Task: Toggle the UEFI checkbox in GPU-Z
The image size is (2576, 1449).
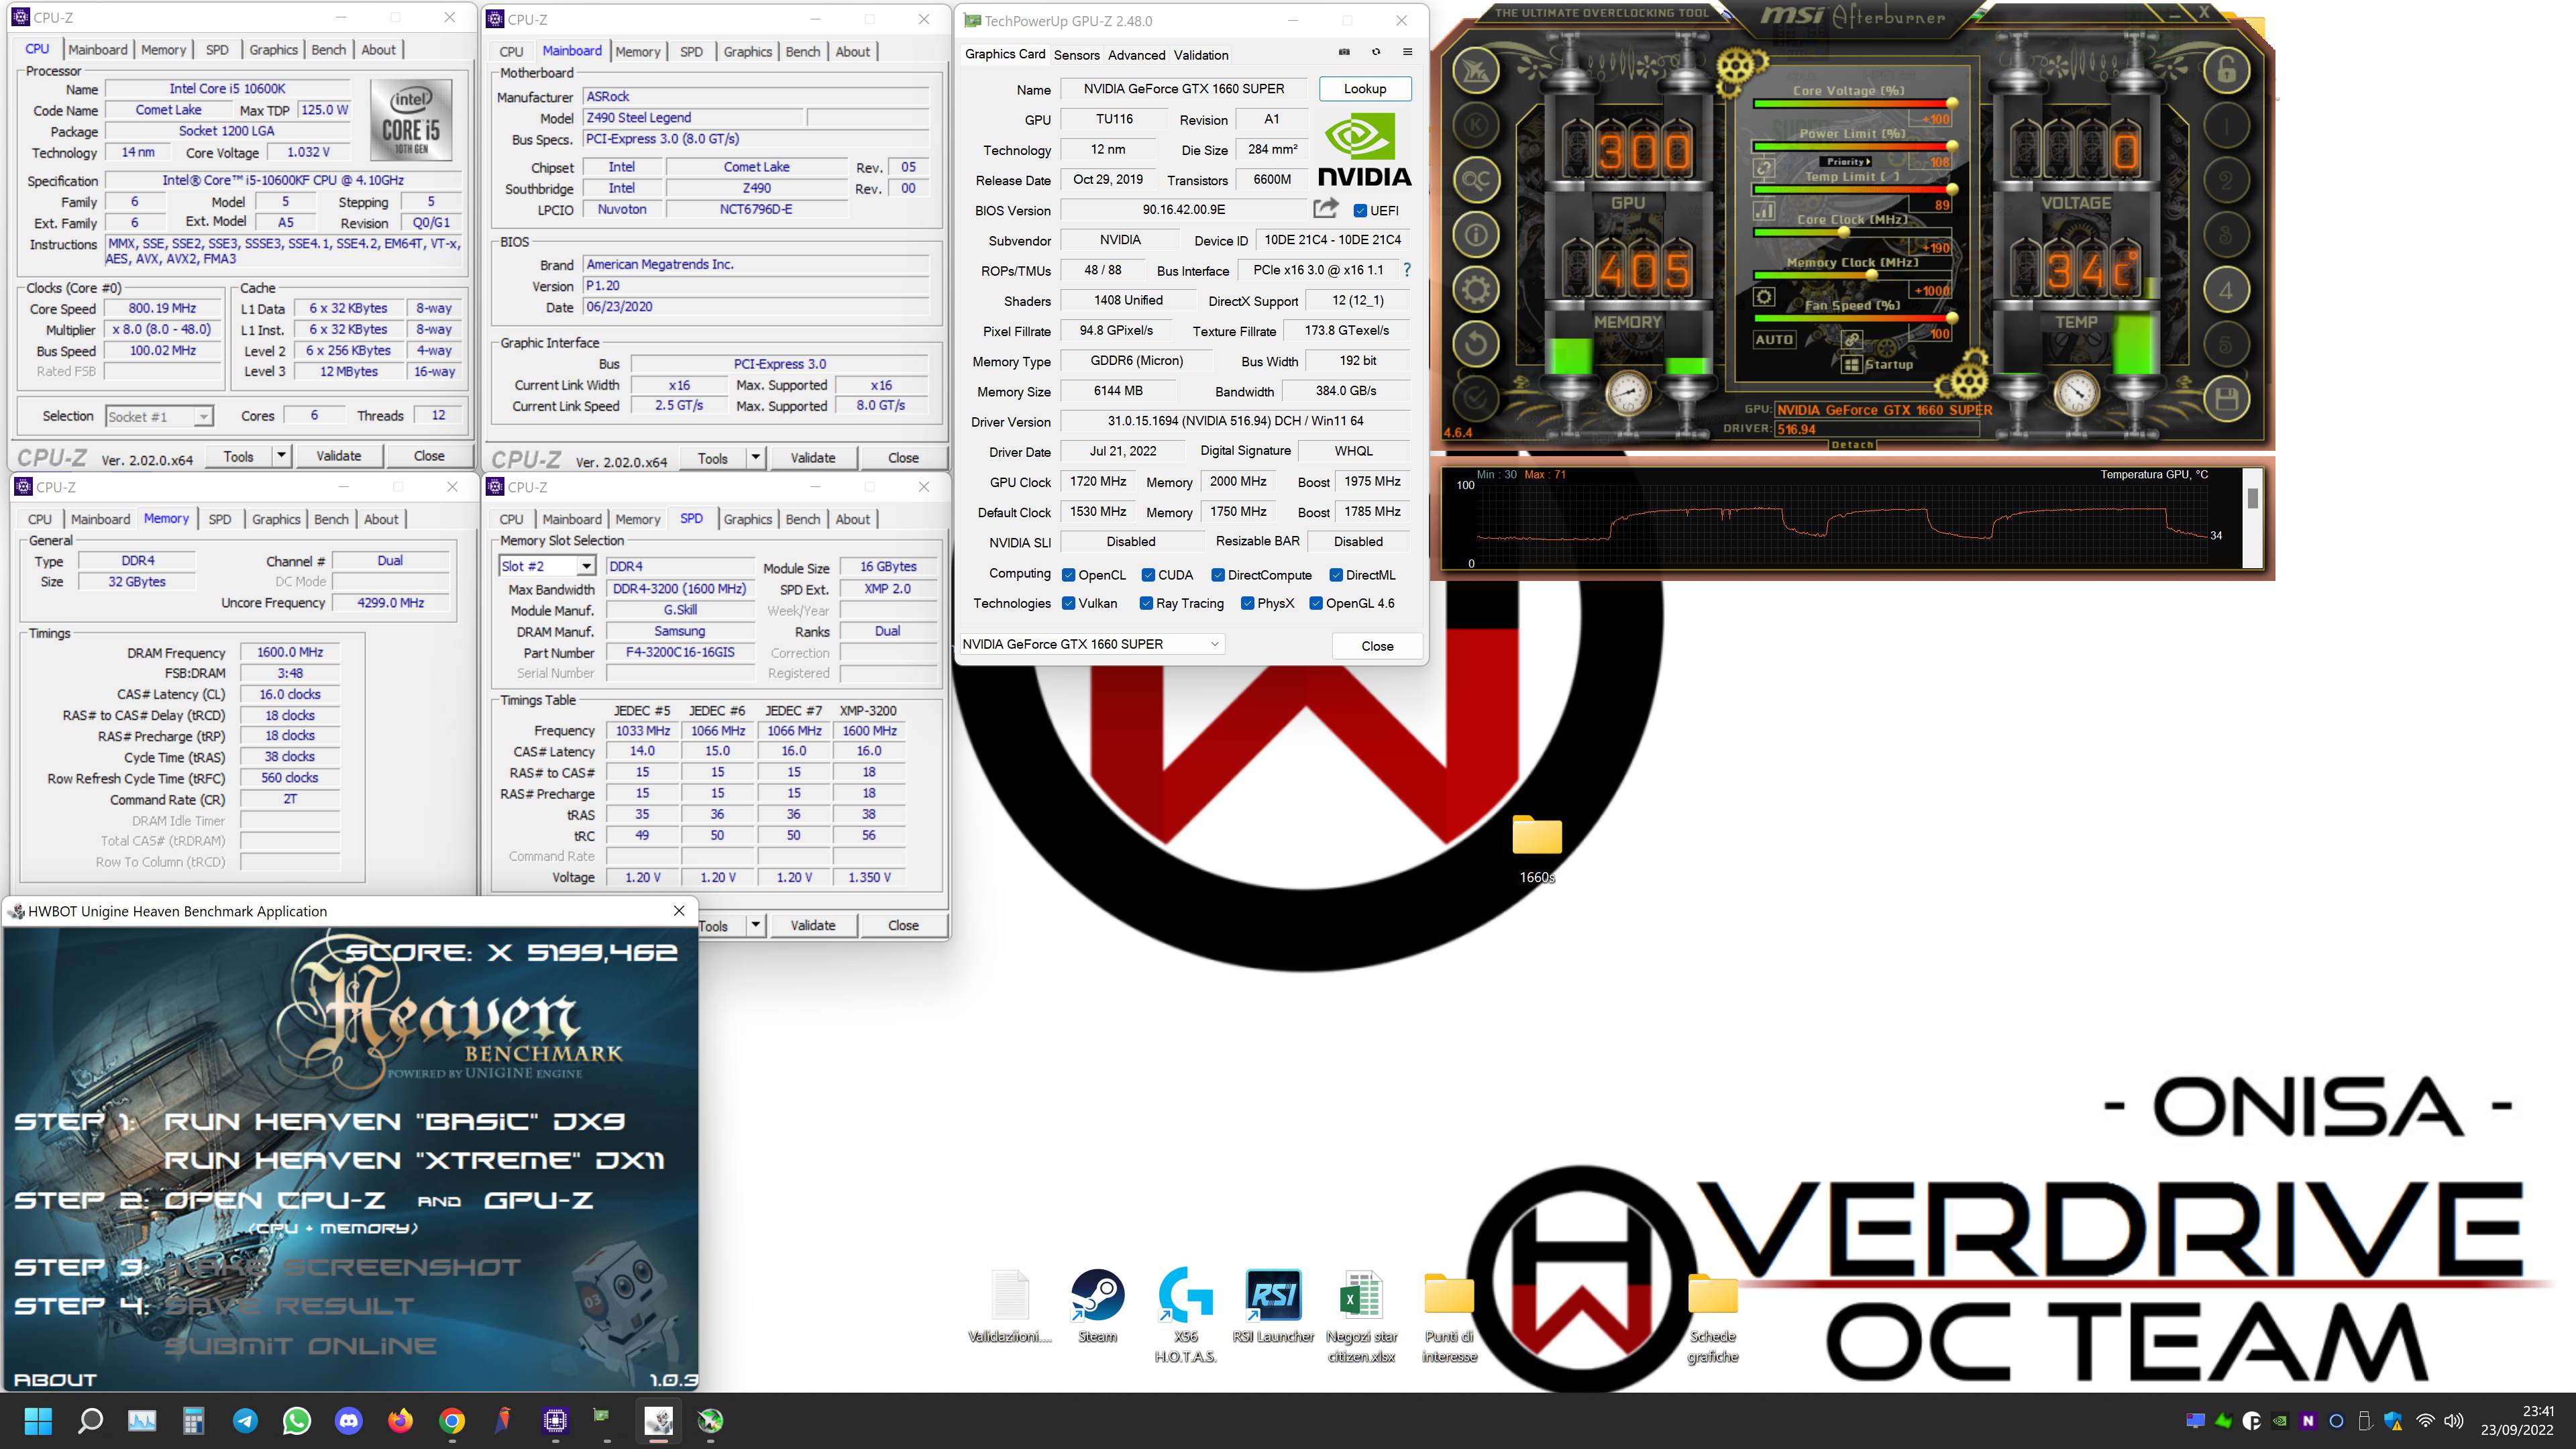Action: (x=1360, y=211)
